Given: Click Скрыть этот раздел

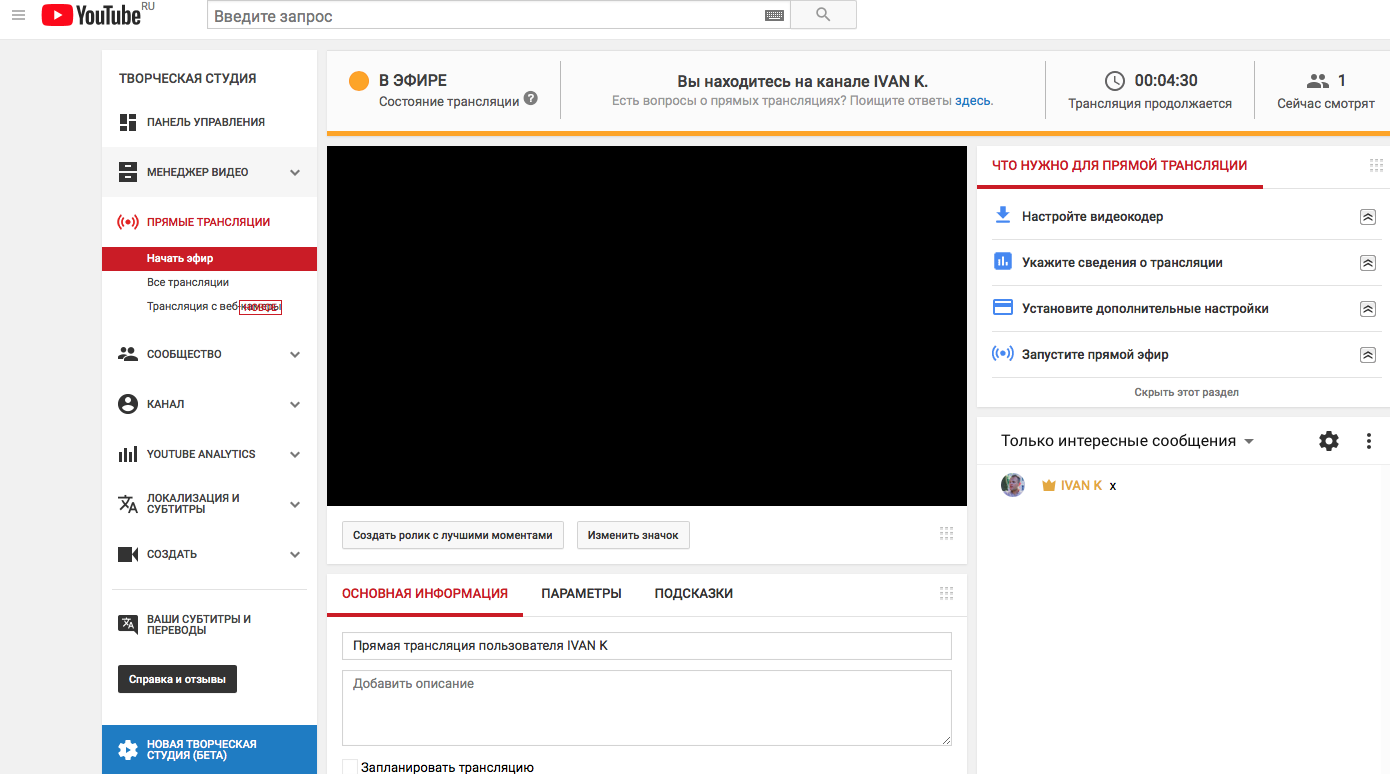Looking at the screenshot, I should click(x=1186, y=392).
